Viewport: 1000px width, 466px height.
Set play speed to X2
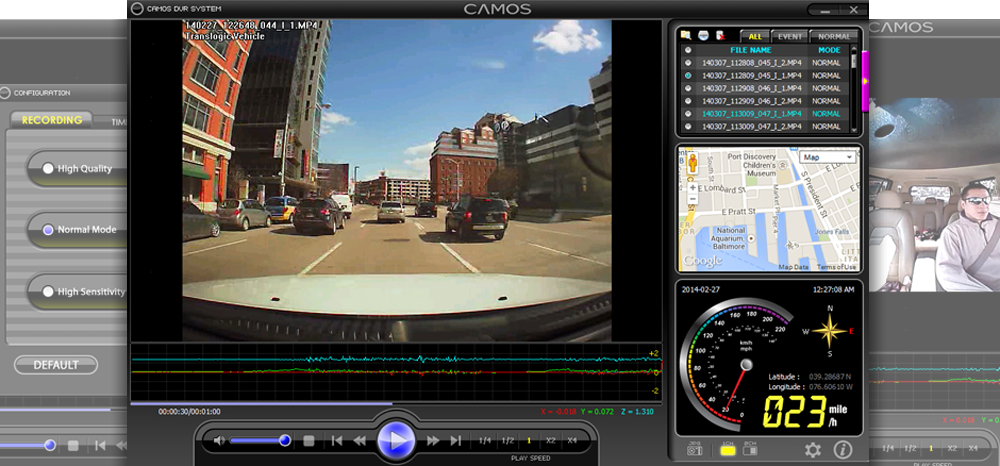(x=550, y=441)
